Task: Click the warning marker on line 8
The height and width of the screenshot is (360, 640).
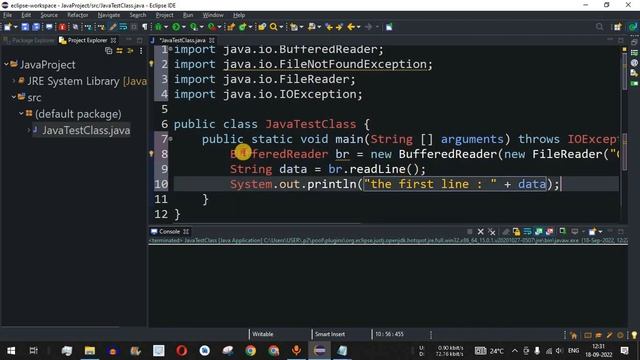Action: [x=151, y=154]
